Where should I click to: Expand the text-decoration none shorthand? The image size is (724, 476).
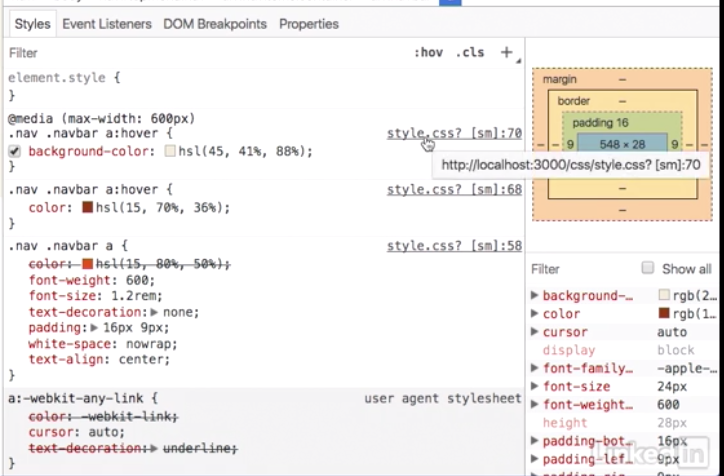pos(154,312)
